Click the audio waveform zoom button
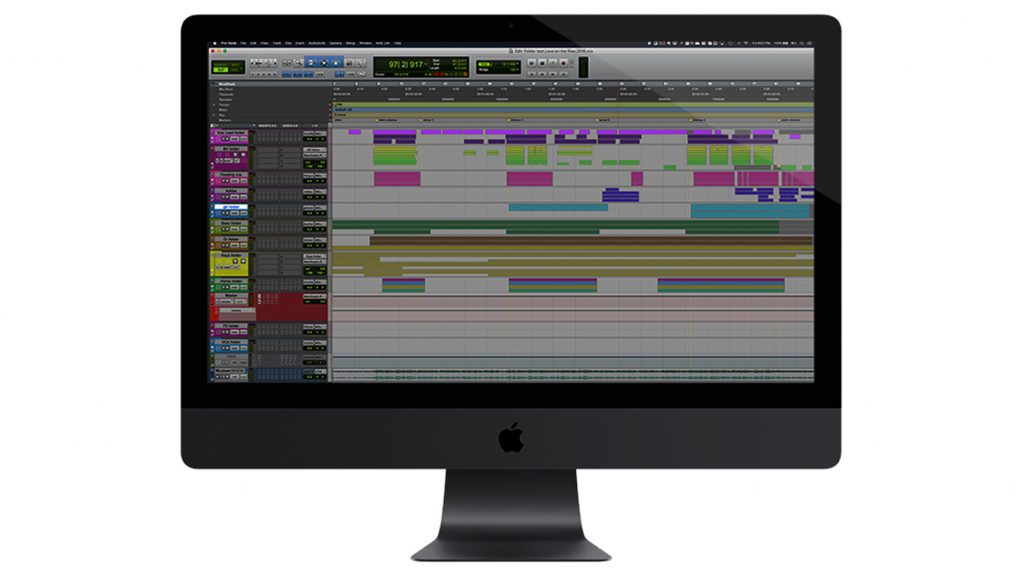The width and height of the screenshot is (1024, 575). point(259,63)
